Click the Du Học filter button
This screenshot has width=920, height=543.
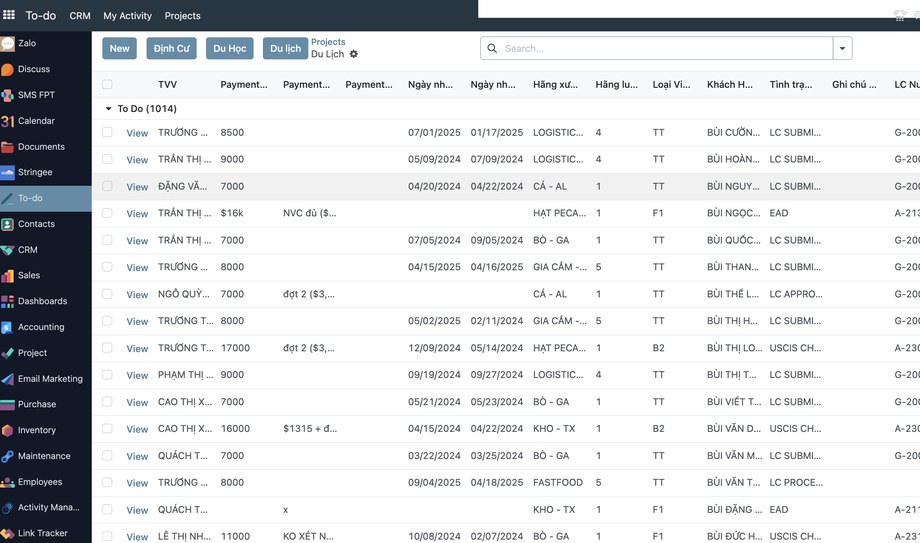(x=229, y=48)
